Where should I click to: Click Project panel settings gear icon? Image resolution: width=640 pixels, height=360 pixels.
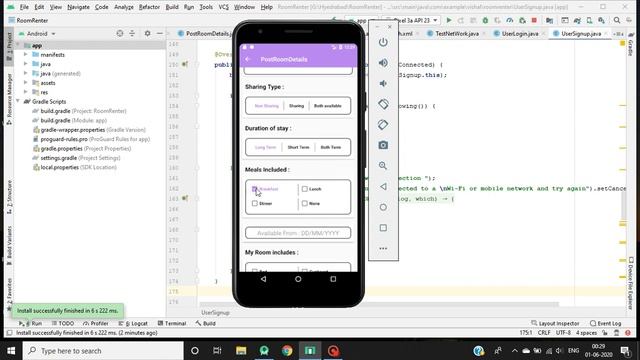147,33
